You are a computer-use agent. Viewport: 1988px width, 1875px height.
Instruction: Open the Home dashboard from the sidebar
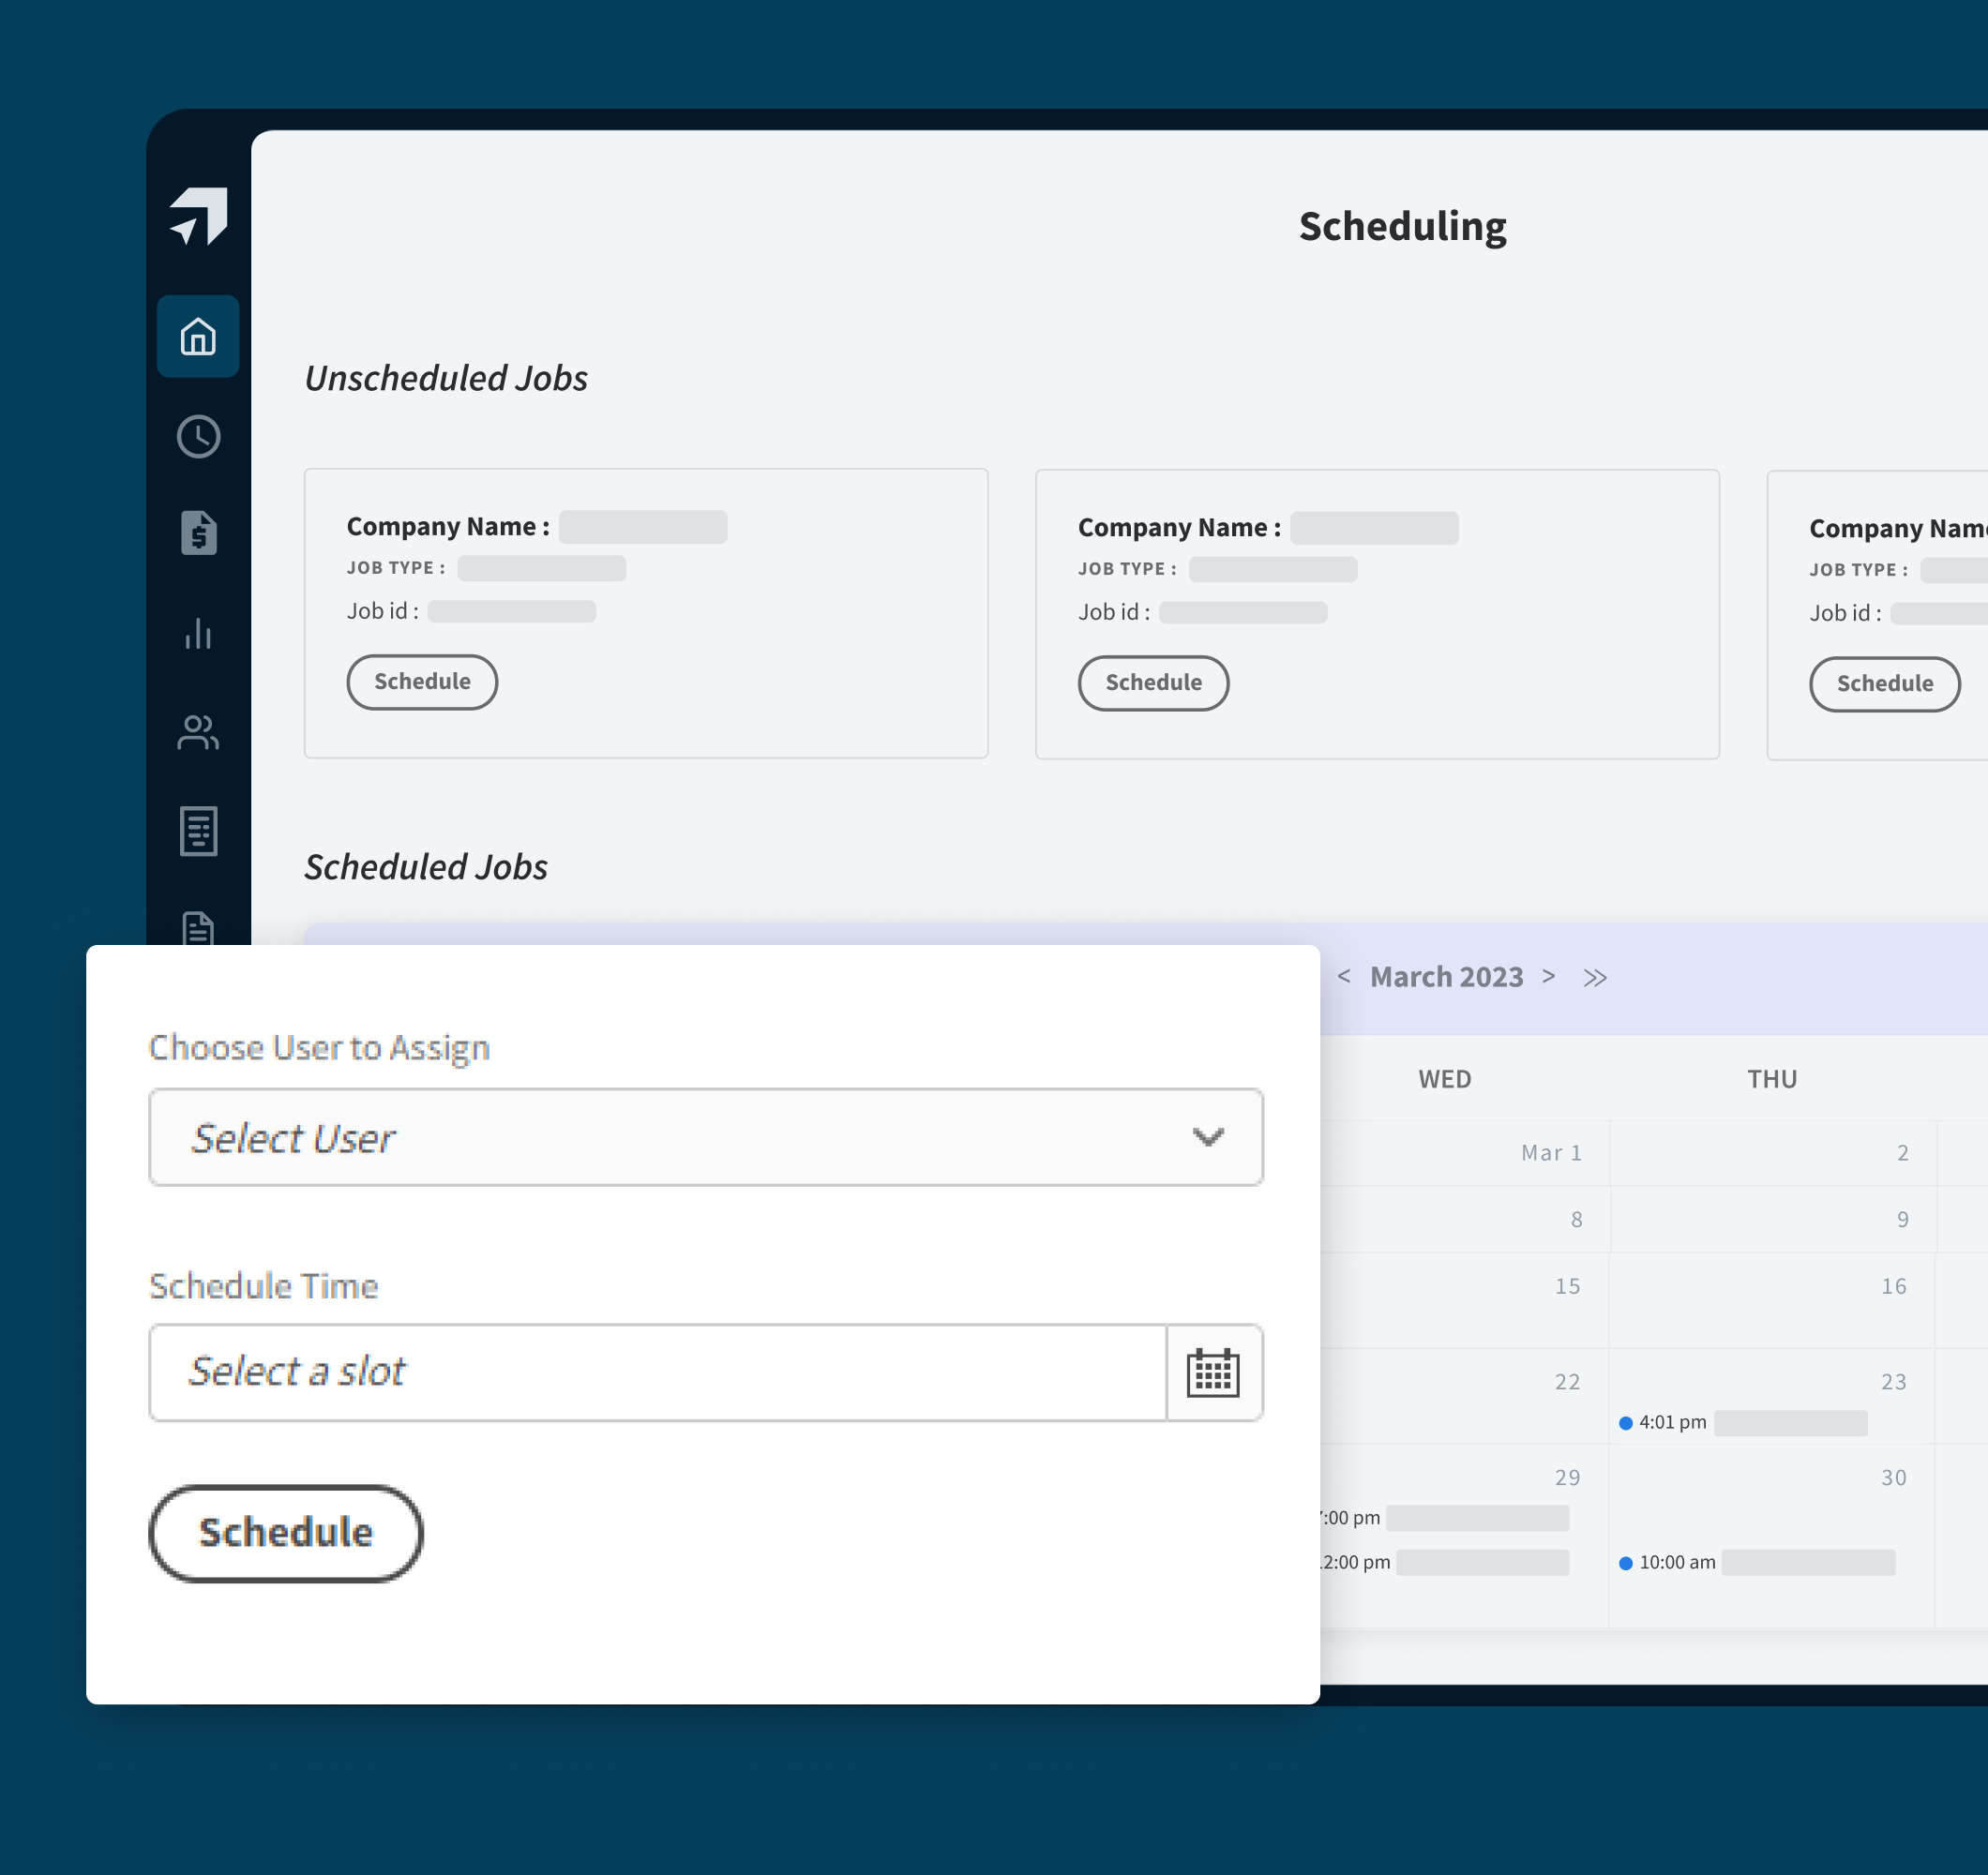point(197,338)
